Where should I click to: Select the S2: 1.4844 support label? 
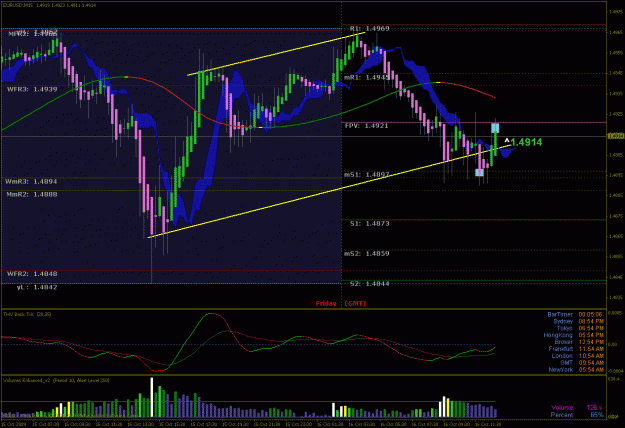369,284
